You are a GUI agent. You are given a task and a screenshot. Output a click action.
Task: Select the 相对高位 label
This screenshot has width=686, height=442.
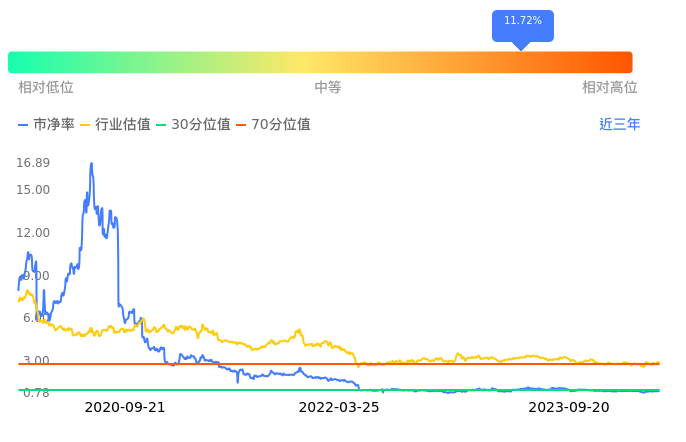coord(610,88)
